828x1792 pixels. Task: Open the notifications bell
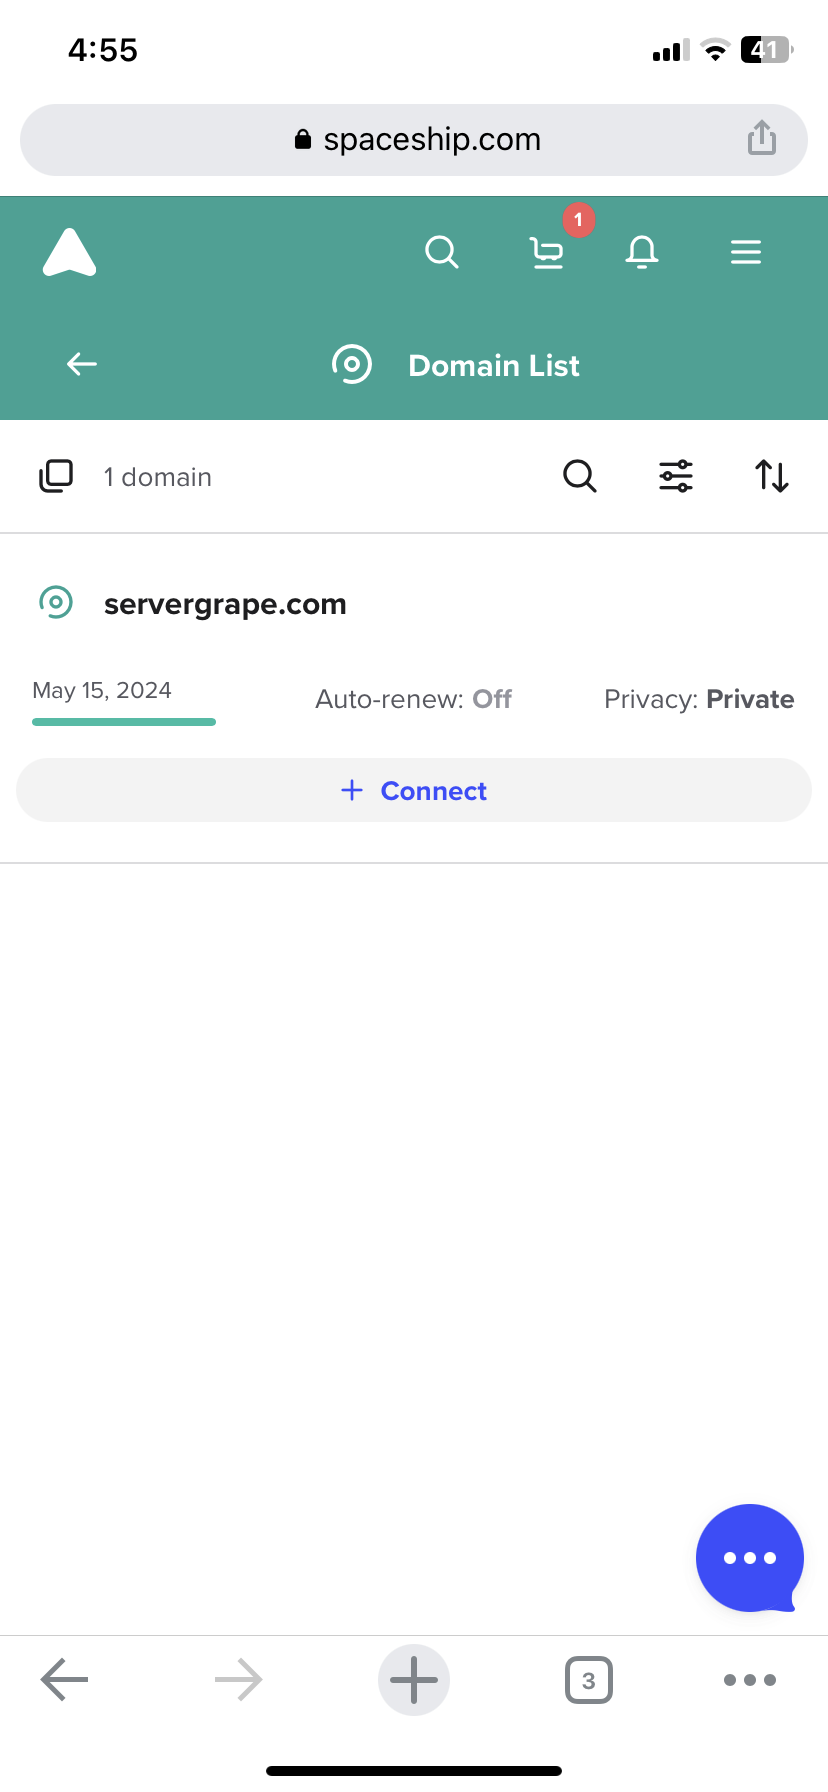pos(642,252)
